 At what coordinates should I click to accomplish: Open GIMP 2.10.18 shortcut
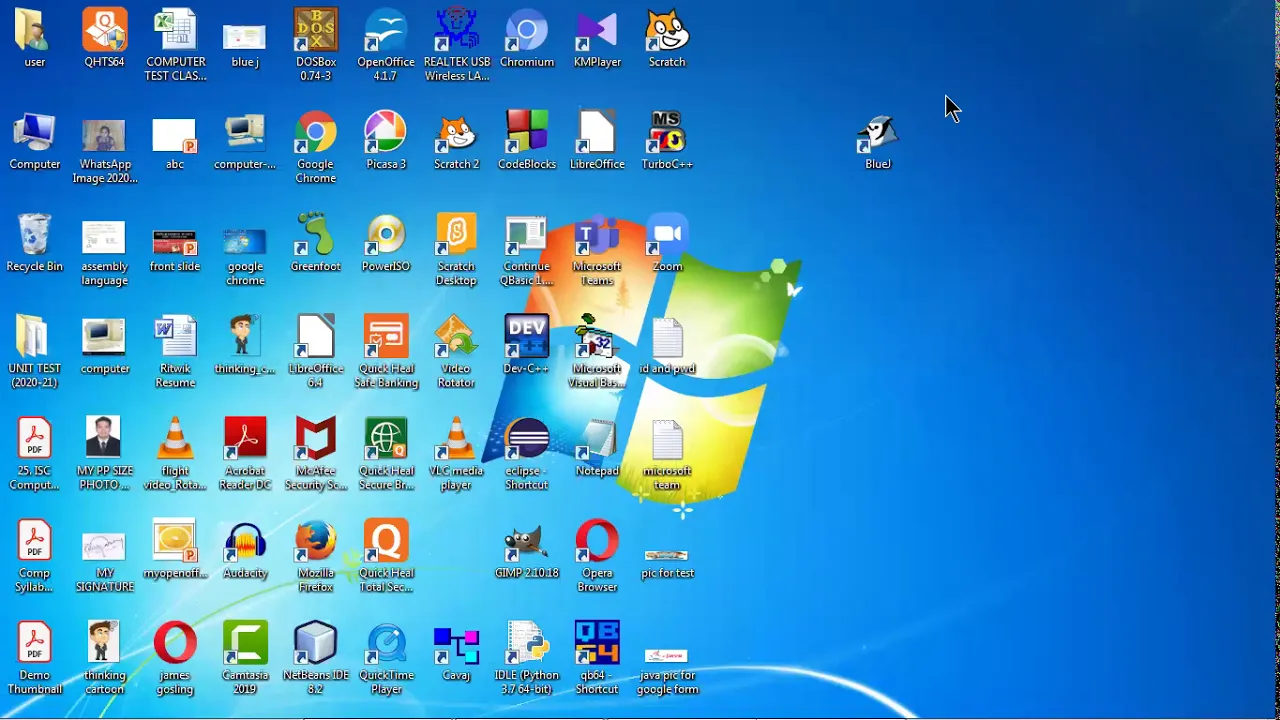tap(526, 550)
